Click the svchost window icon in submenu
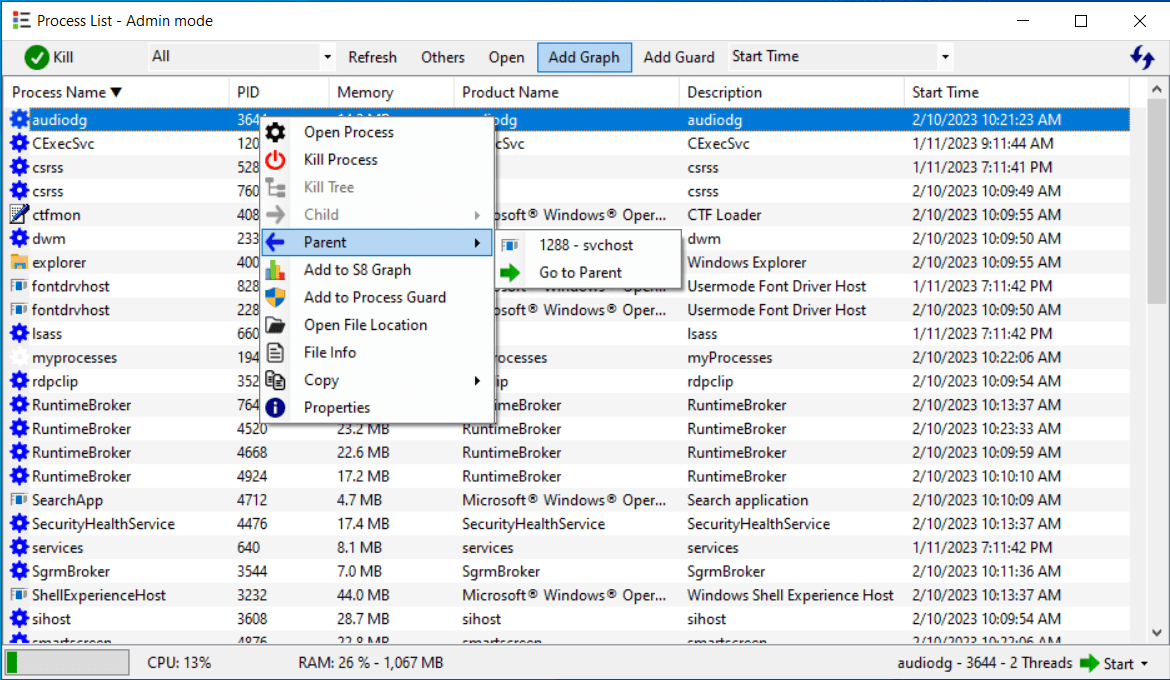 [x=510, y=245]
